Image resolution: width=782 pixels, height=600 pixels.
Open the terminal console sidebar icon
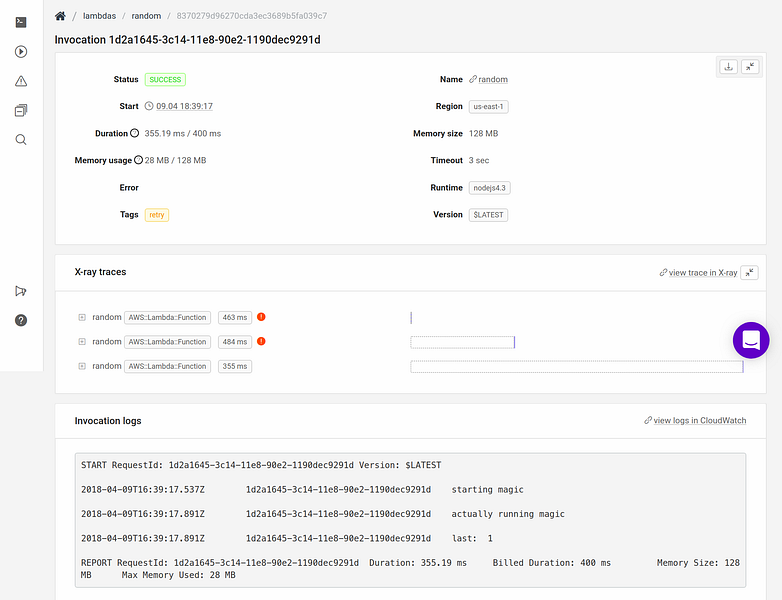click(x=21, y=22)
